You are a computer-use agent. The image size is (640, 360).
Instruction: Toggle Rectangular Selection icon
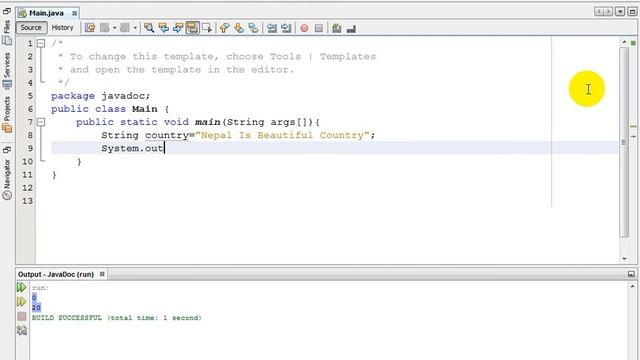(x=207, y=28)
